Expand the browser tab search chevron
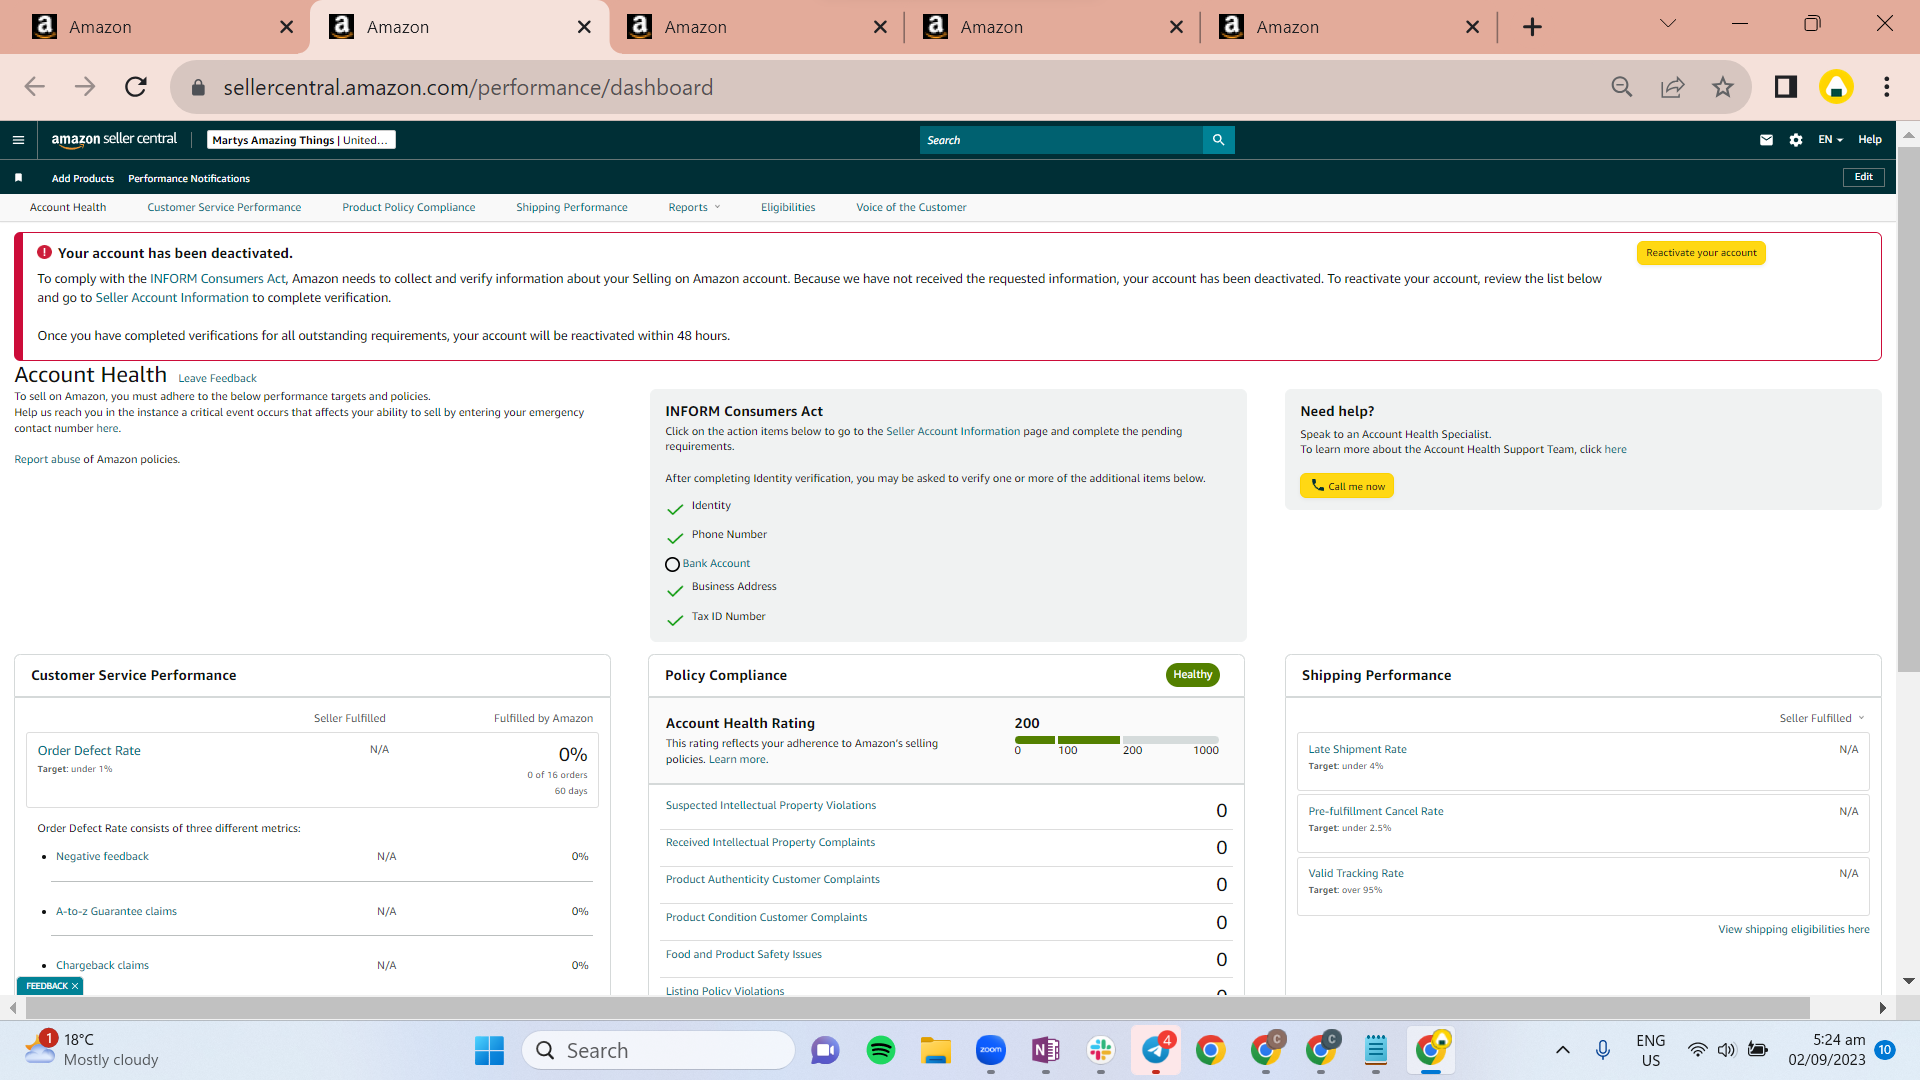Viewport: 1920px width, 1080px height. (1668, 24)
